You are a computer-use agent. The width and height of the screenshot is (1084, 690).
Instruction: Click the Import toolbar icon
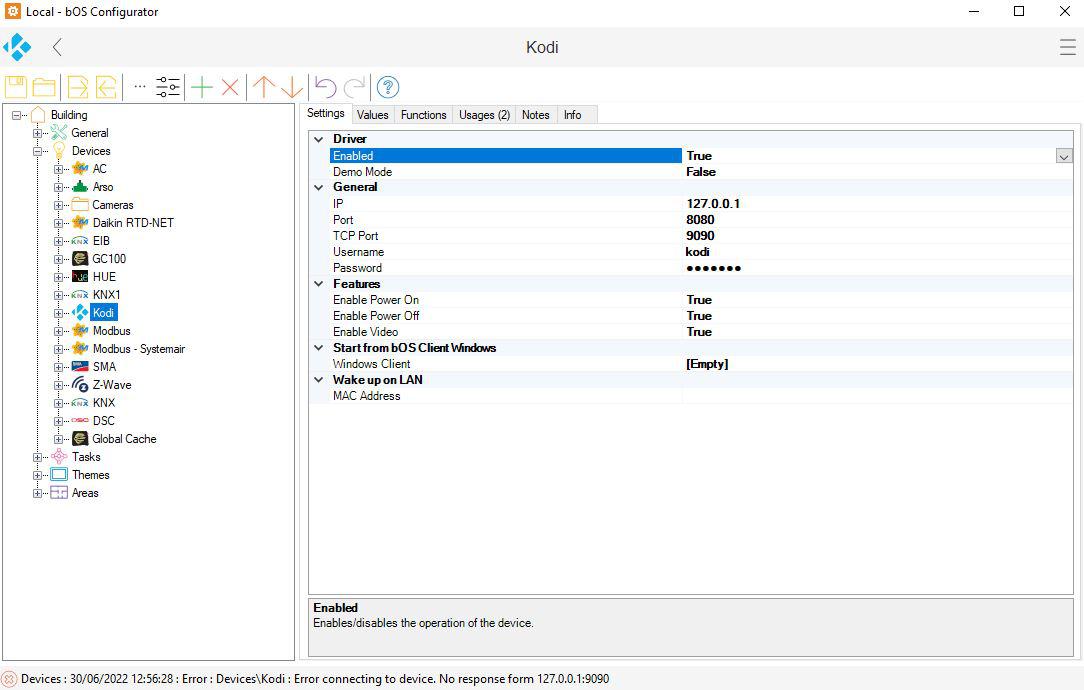click(x=106, y=87)
